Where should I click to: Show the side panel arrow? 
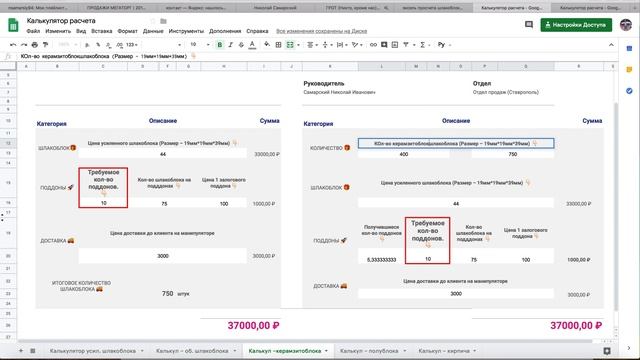[629, 348]
